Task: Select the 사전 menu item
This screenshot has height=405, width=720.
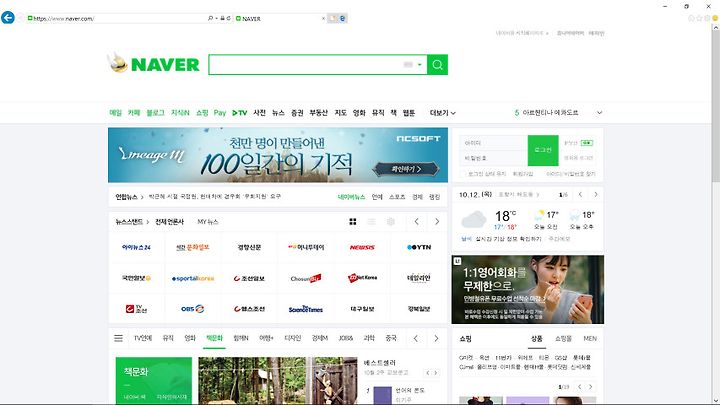Action: tap(259, 112)
